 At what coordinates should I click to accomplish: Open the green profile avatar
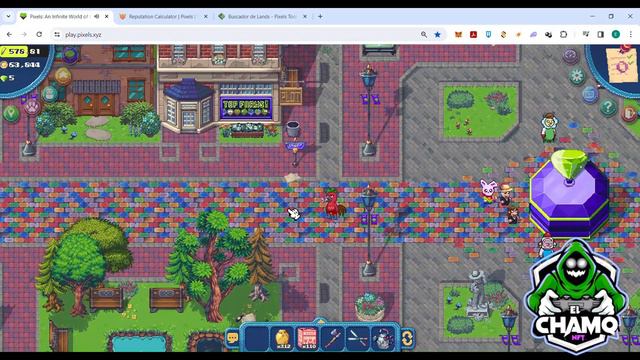coord(616,35)
